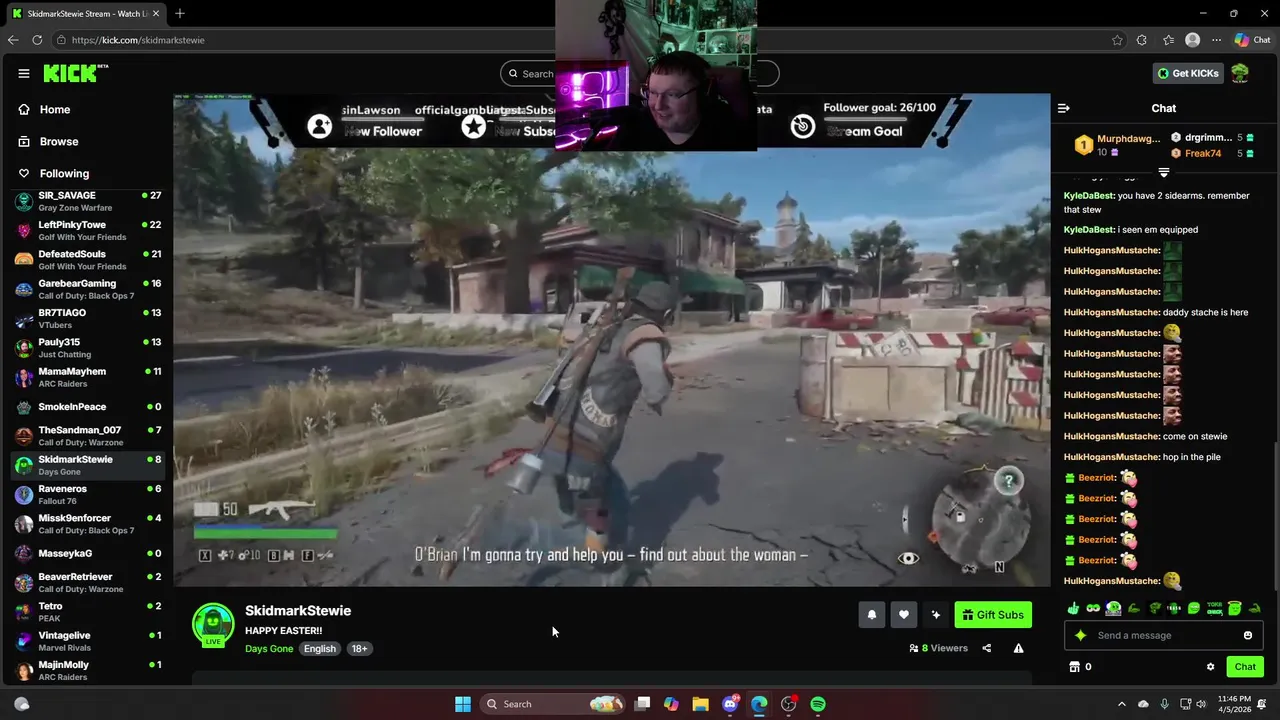Toggle follow with the heart icon

[903, 615]
